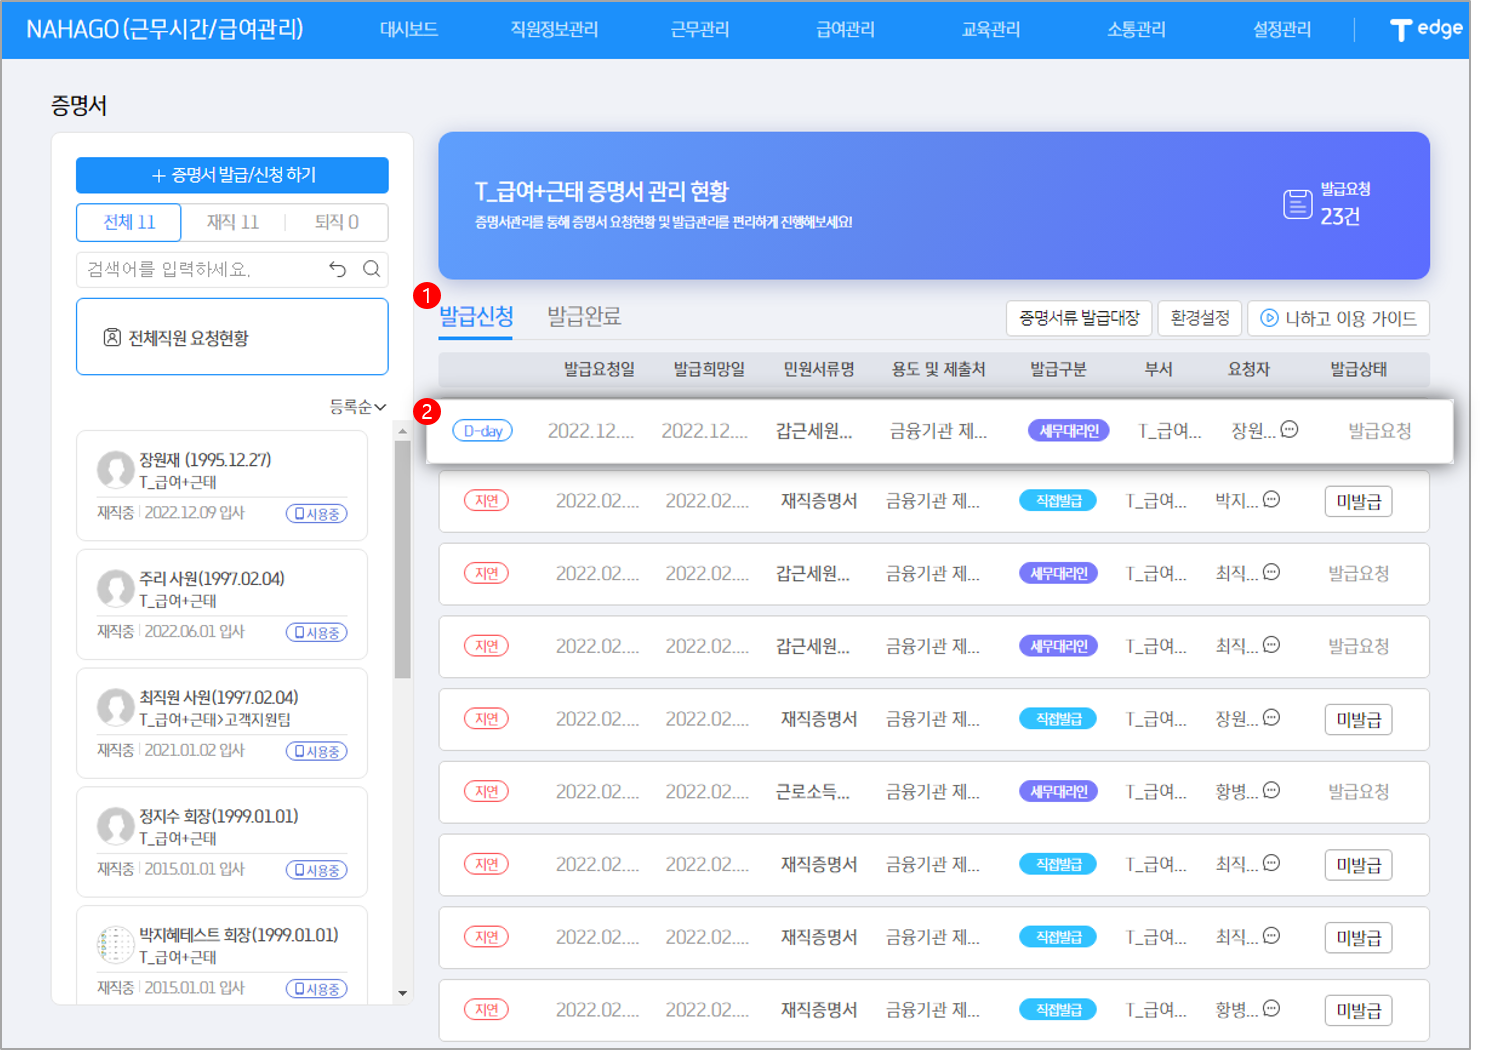Select the 퇴직 0 filter

(336, 222)
